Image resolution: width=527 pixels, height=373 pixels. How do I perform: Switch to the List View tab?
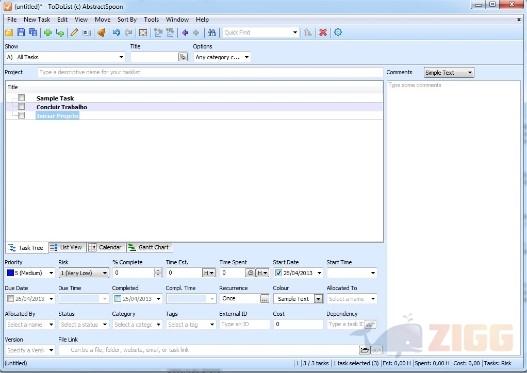(x=67, y=247)
